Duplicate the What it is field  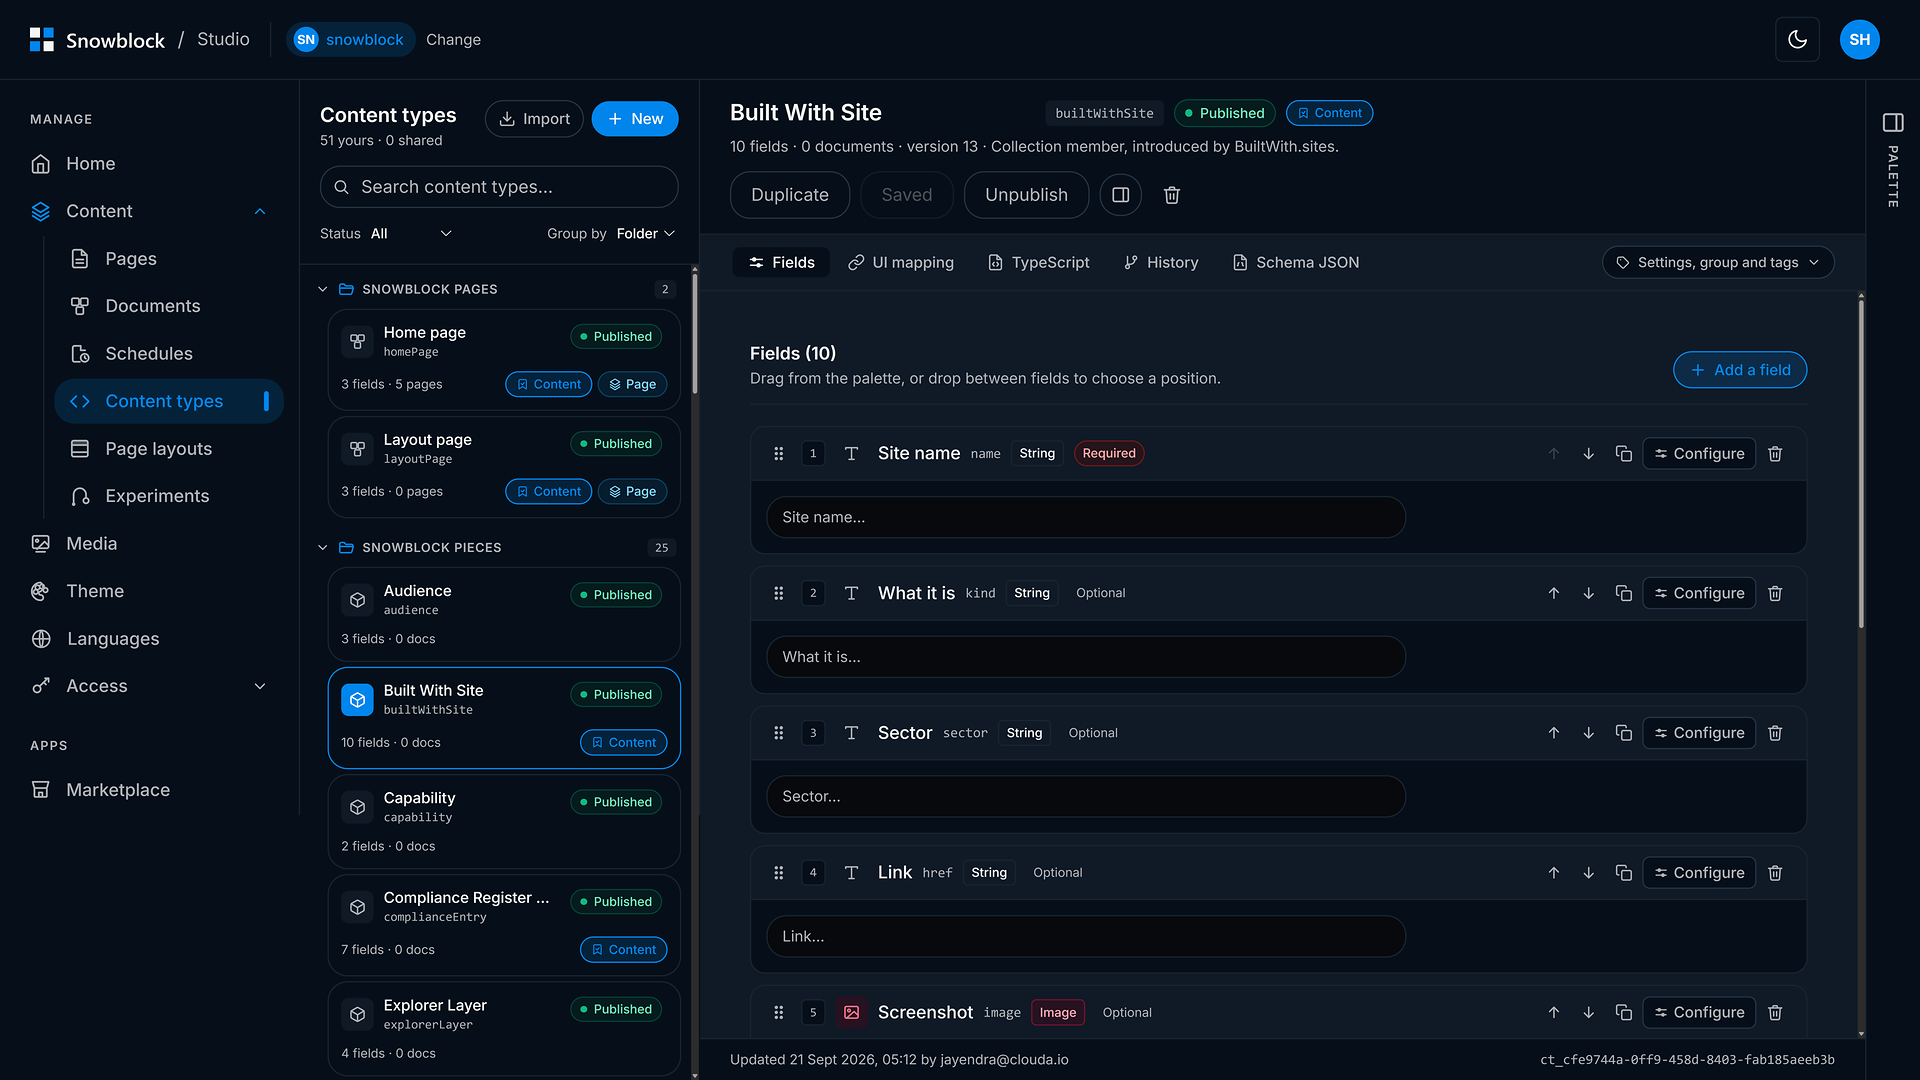pos(1623,593)
